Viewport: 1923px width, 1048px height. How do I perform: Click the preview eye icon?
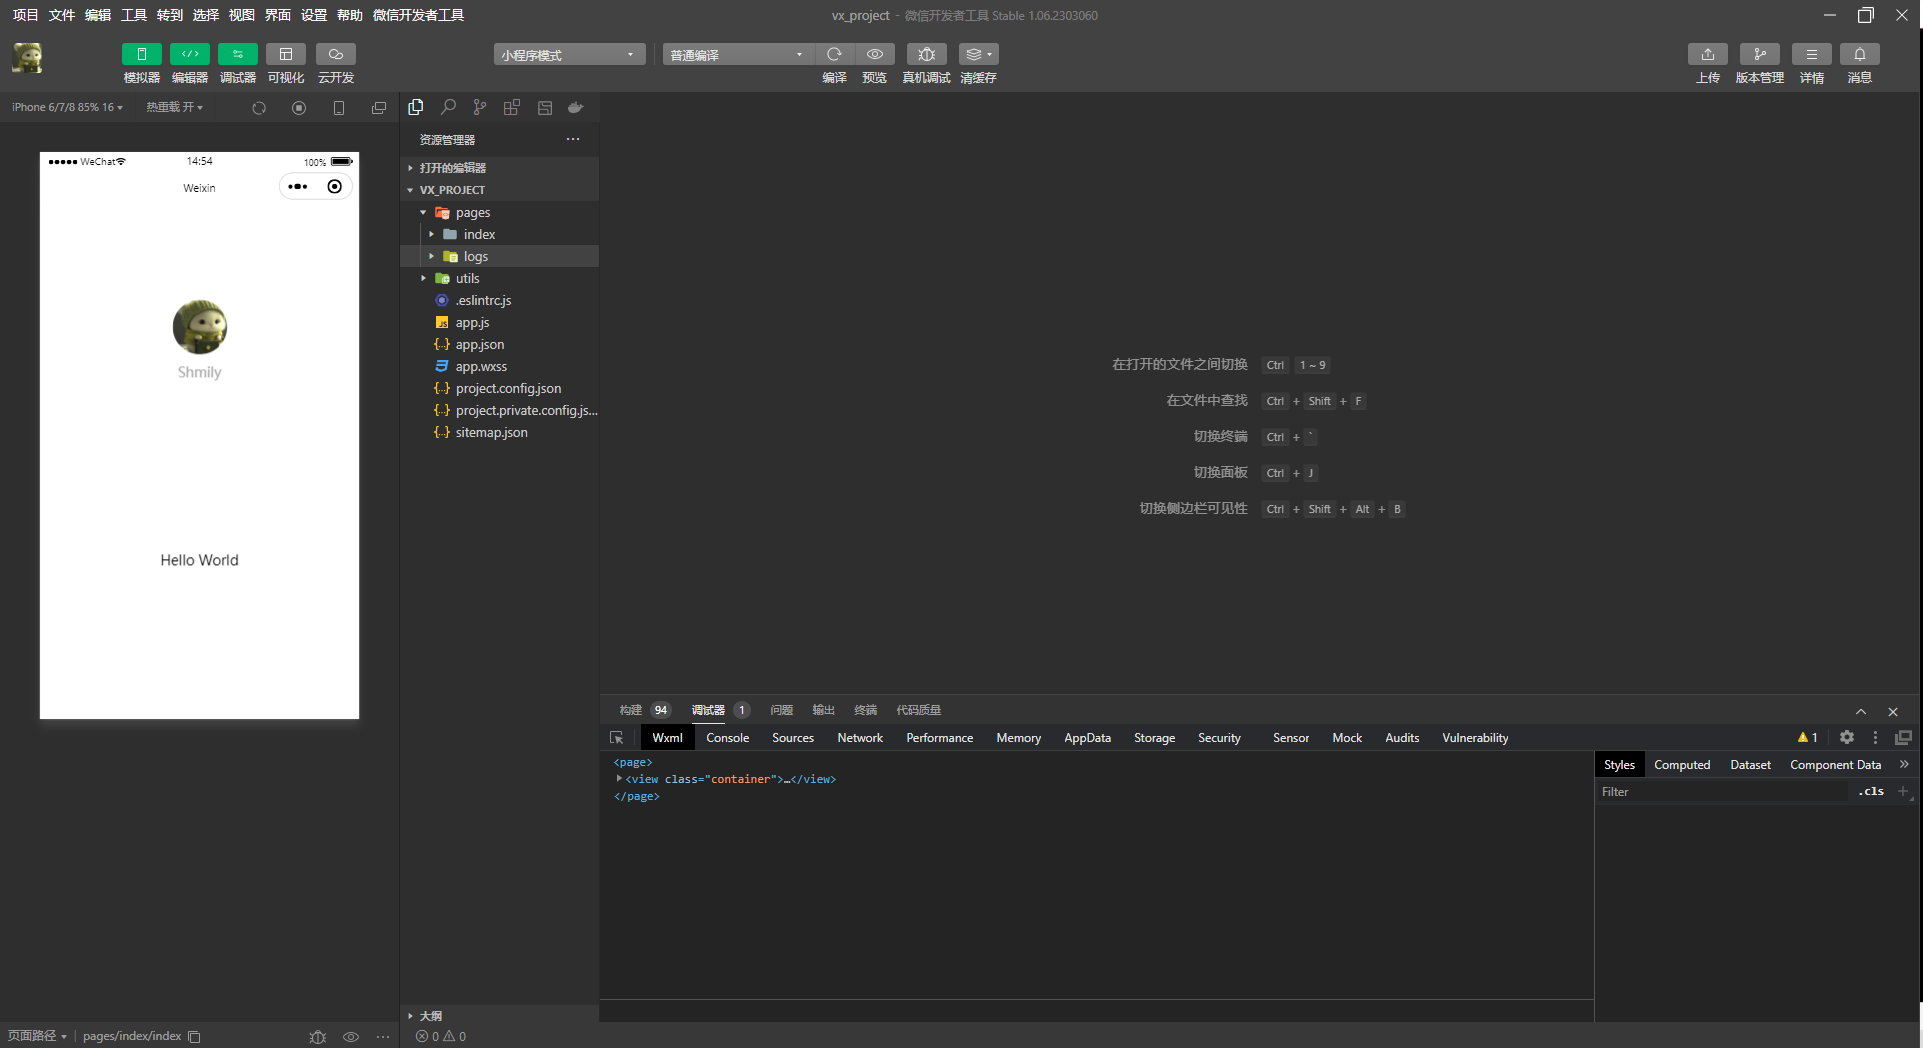click(875, 54)
